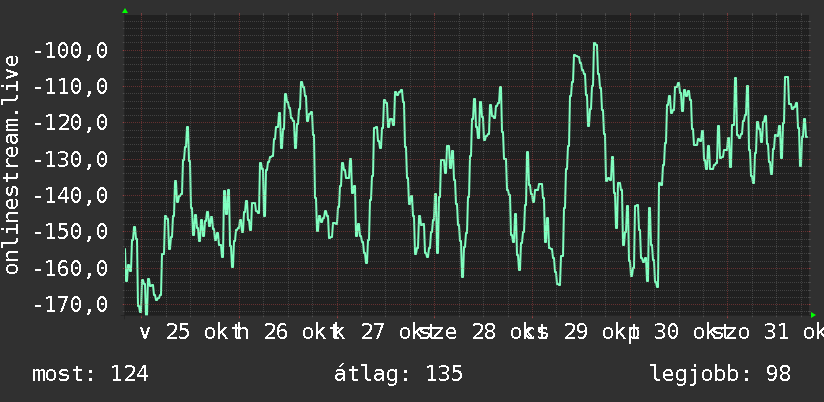The image size is (824, 402).
Task: Select the 25 okt date label
Action: [x=202, y=333]
